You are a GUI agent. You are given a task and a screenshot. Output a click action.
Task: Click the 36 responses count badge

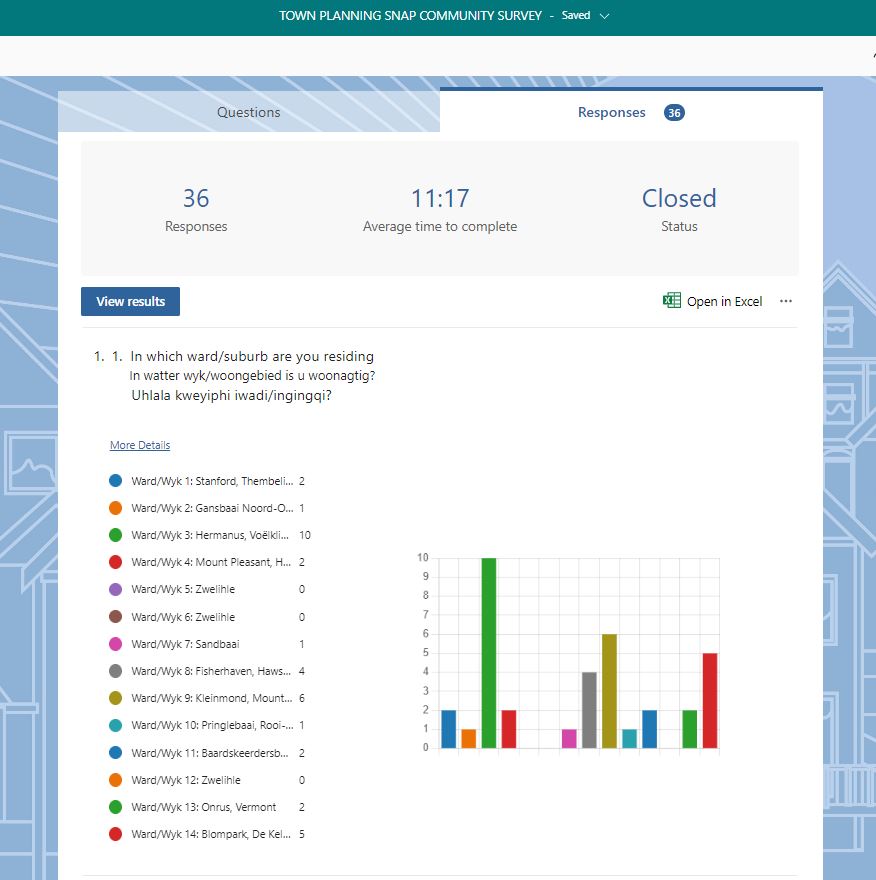tap(674, 113)
